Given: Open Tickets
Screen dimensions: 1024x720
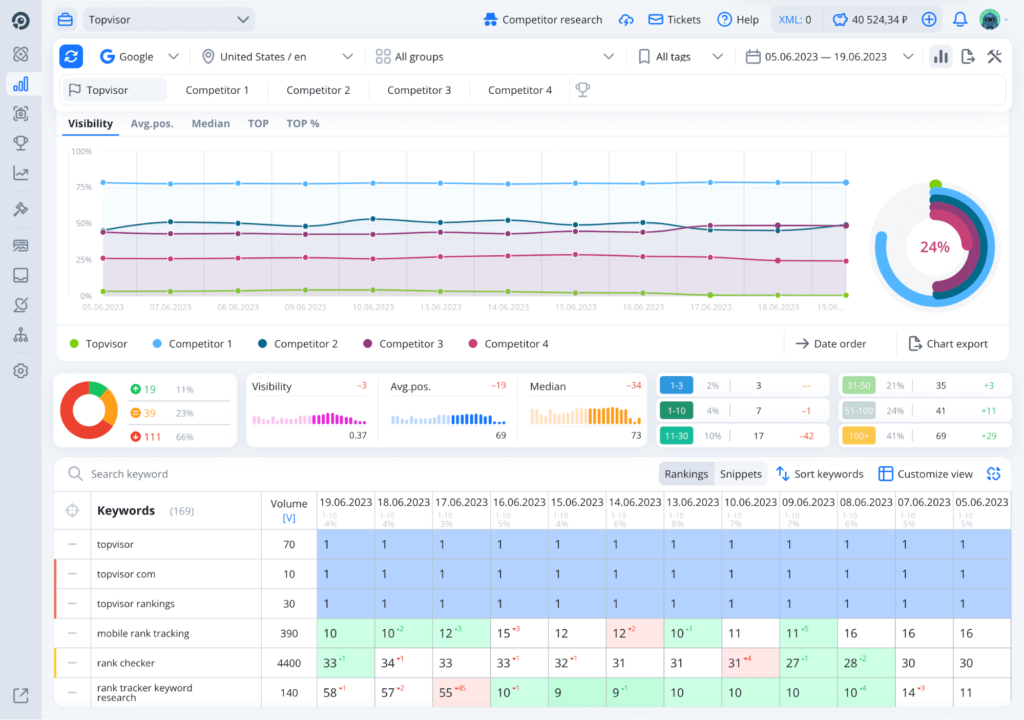Looking at the screenshot, I should pos(675,20).
